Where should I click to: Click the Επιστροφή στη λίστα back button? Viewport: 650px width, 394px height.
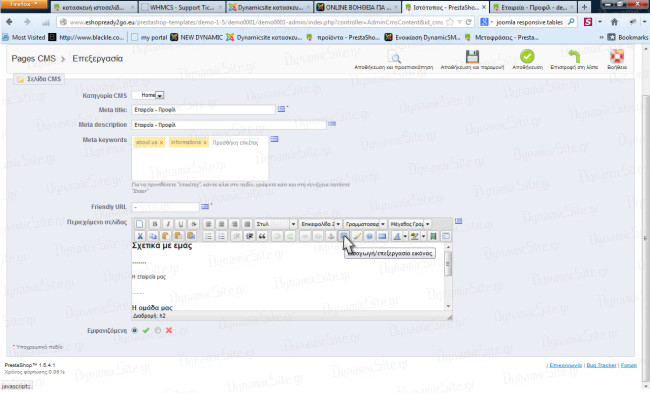(574, 60)
